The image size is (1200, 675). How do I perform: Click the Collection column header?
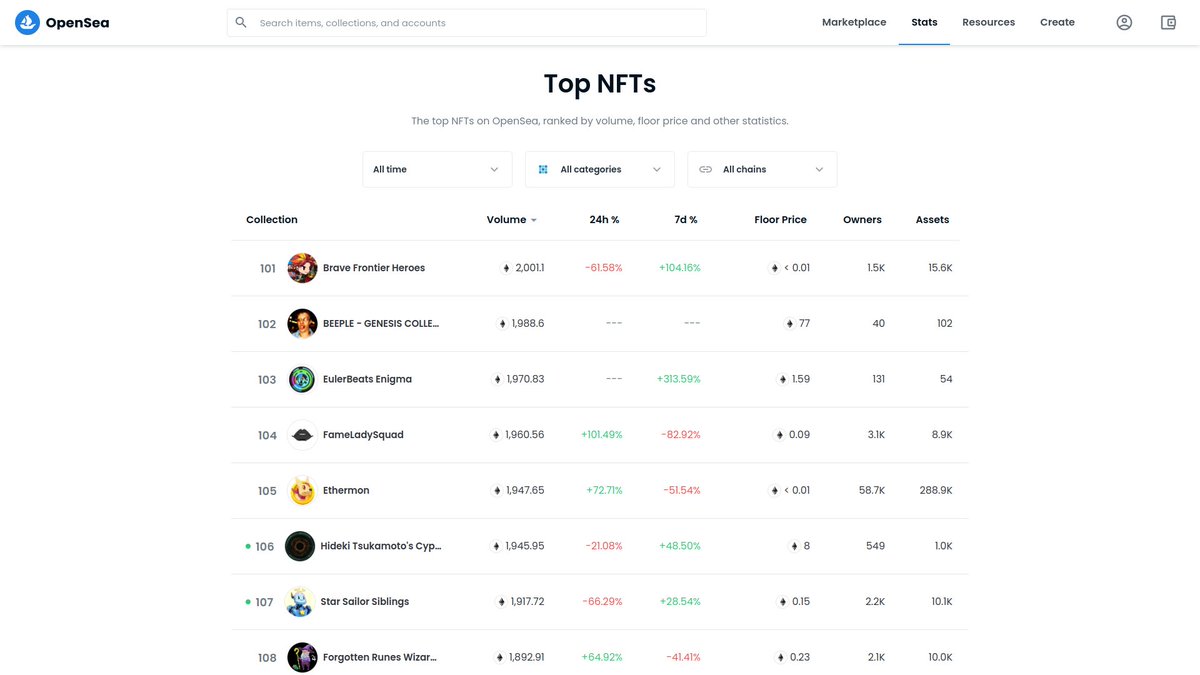click(x=272, y=220)
